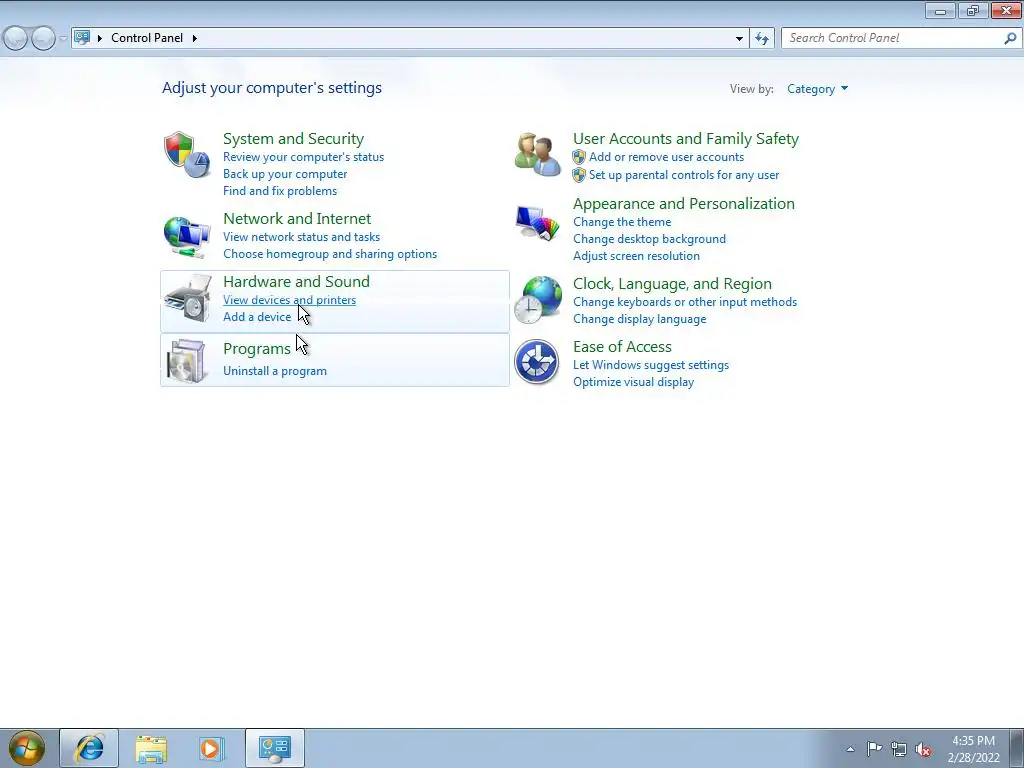Click the Refresh button beside address bar

pos(762,39)
